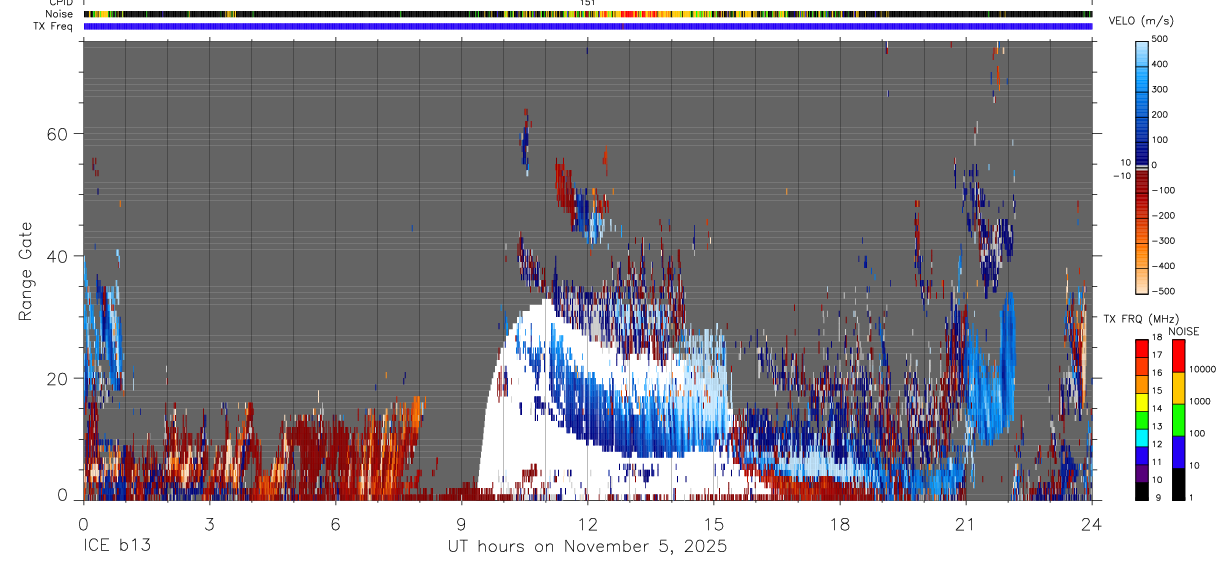Click the 18 label on TX FRQ scale

coord(1156,338)
